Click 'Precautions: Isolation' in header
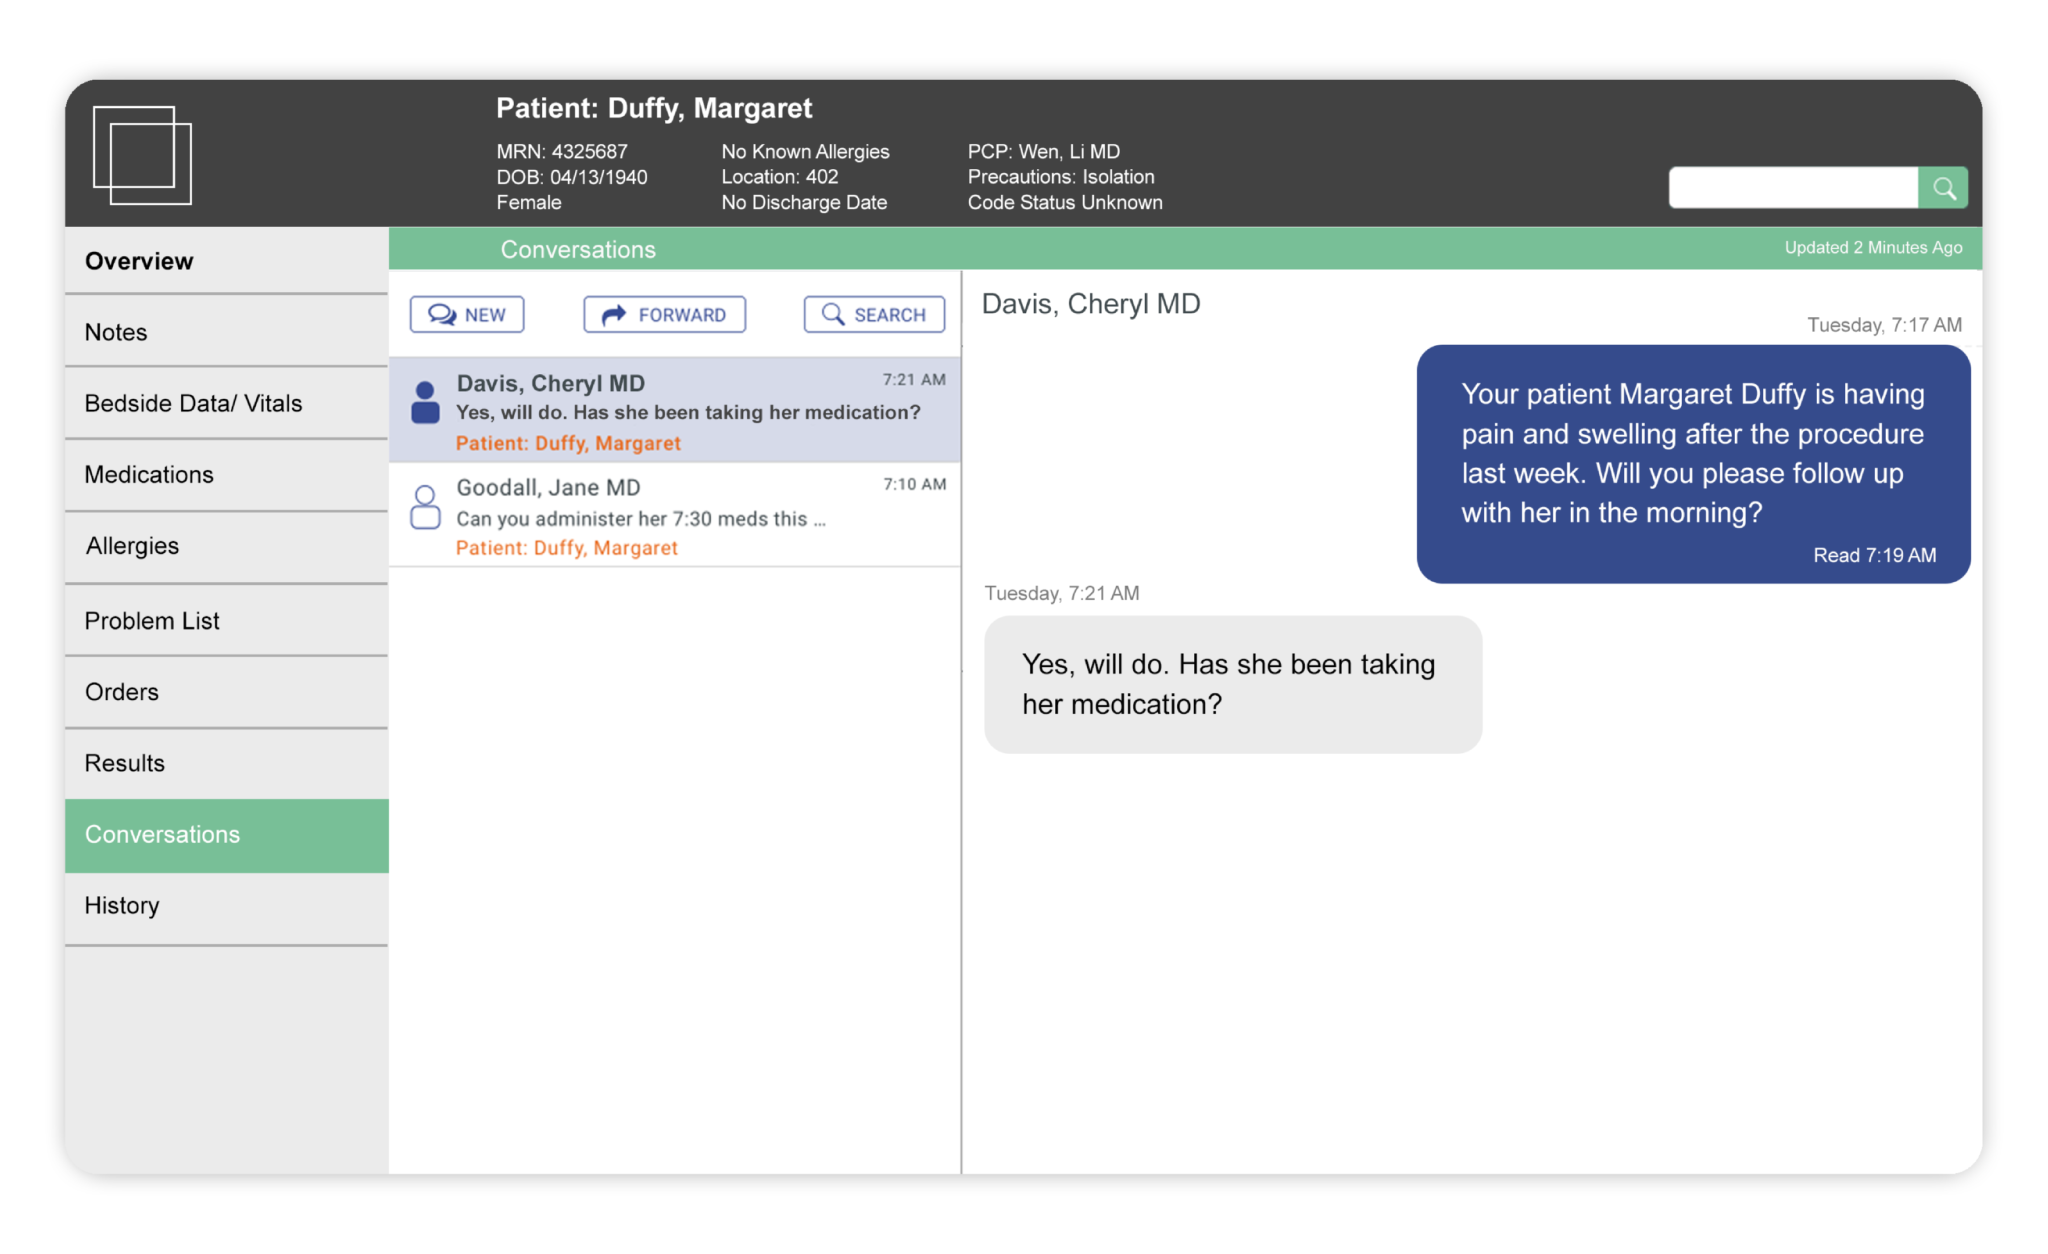2048x1254 pixels. 1061,177
